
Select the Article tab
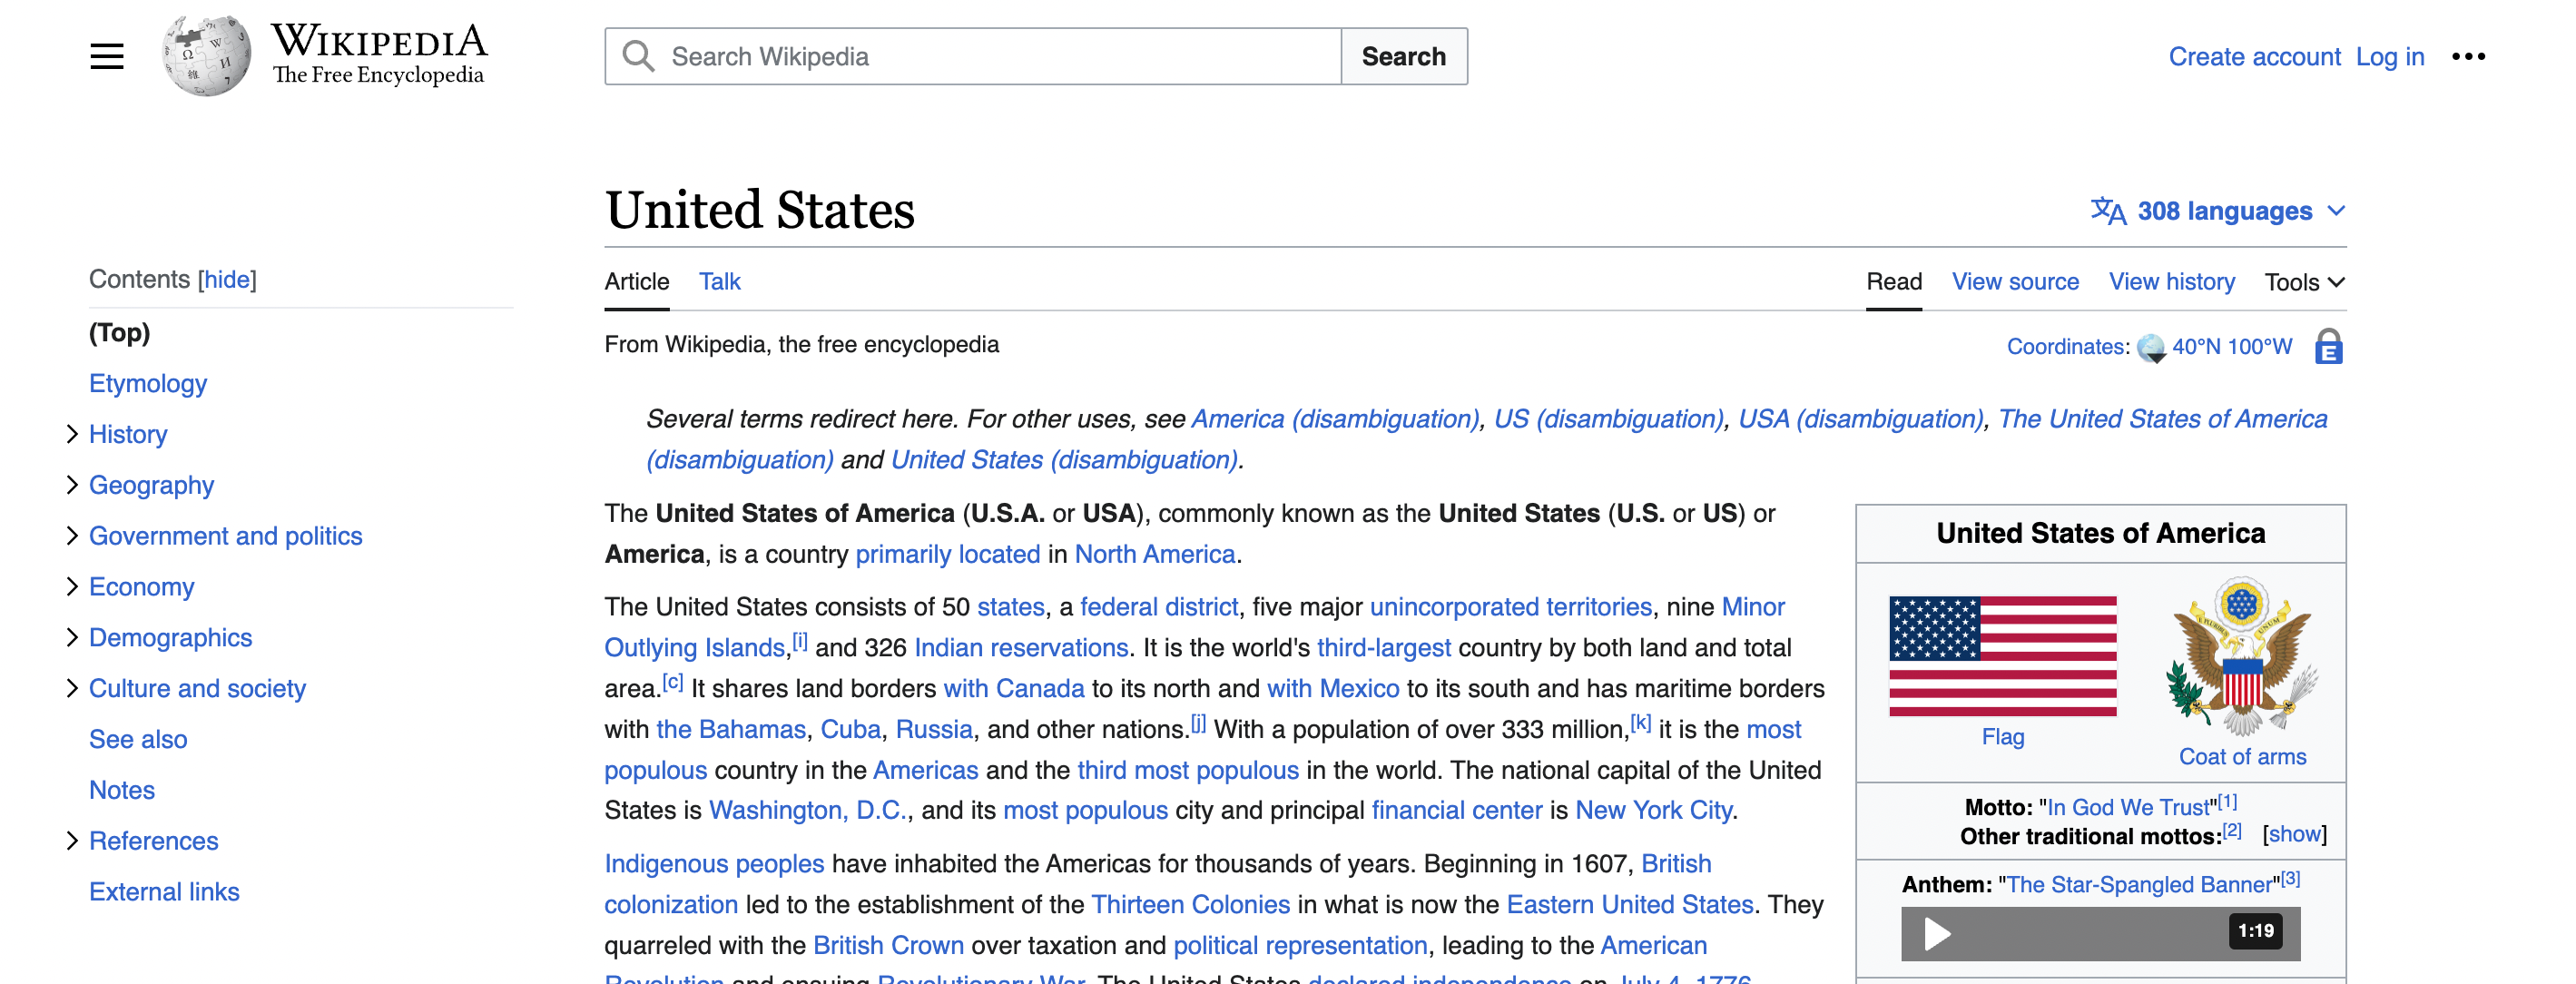click(635, 280)
